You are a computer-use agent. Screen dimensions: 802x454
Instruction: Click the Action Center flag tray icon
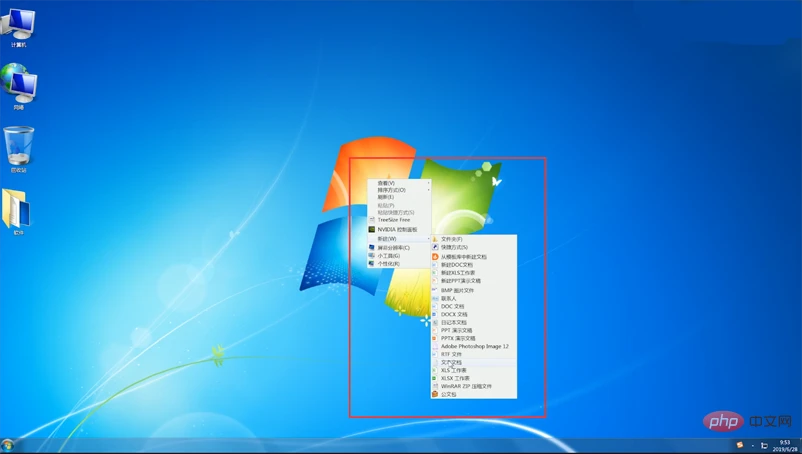pyautogui.click(x=764, y=445)
